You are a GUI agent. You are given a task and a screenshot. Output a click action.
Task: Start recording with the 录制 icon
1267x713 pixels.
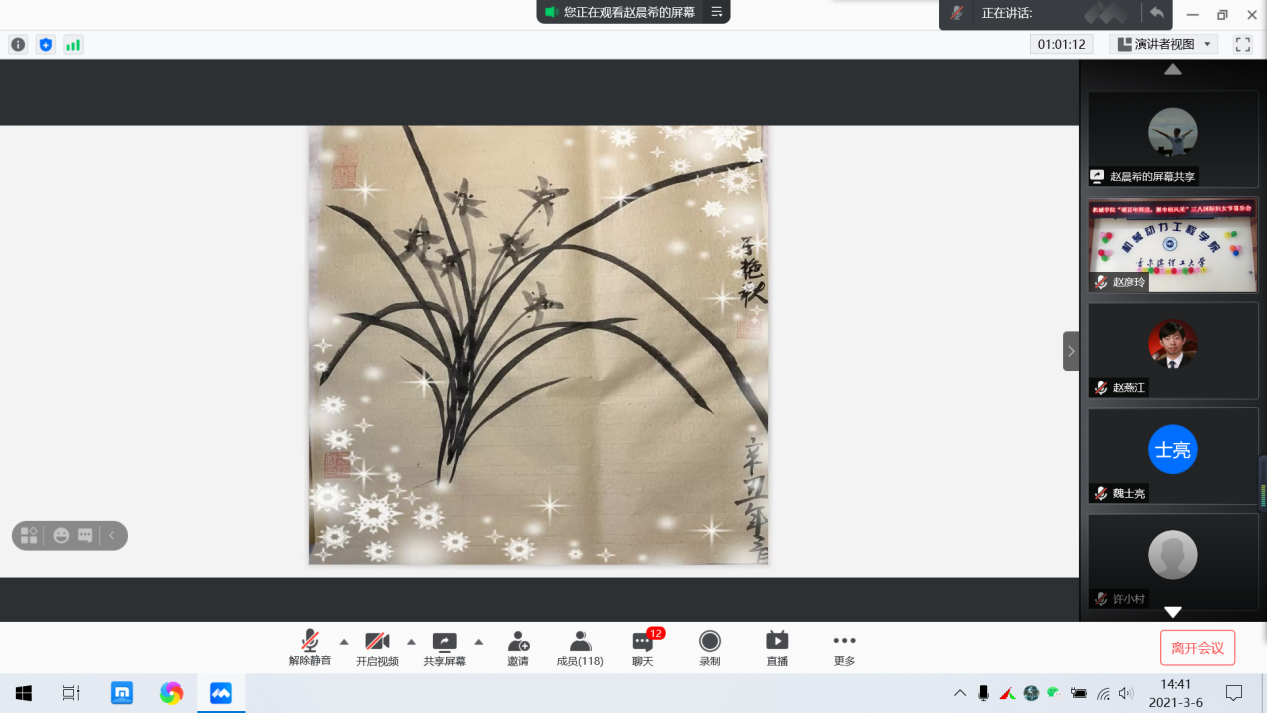coord(709,647)
